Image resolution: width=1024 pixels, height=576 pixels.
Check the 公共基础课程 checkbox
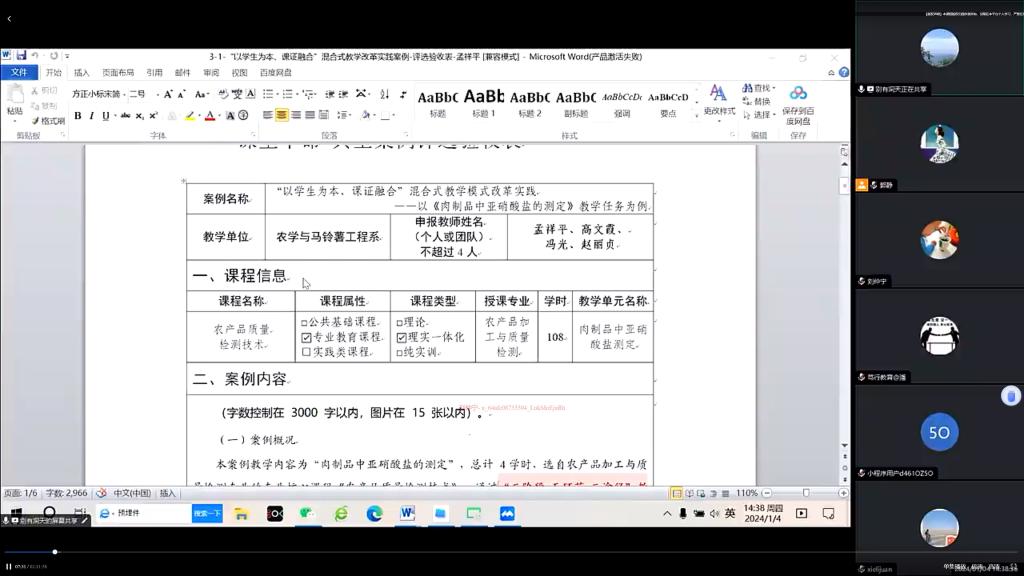[x=304, y=323]
